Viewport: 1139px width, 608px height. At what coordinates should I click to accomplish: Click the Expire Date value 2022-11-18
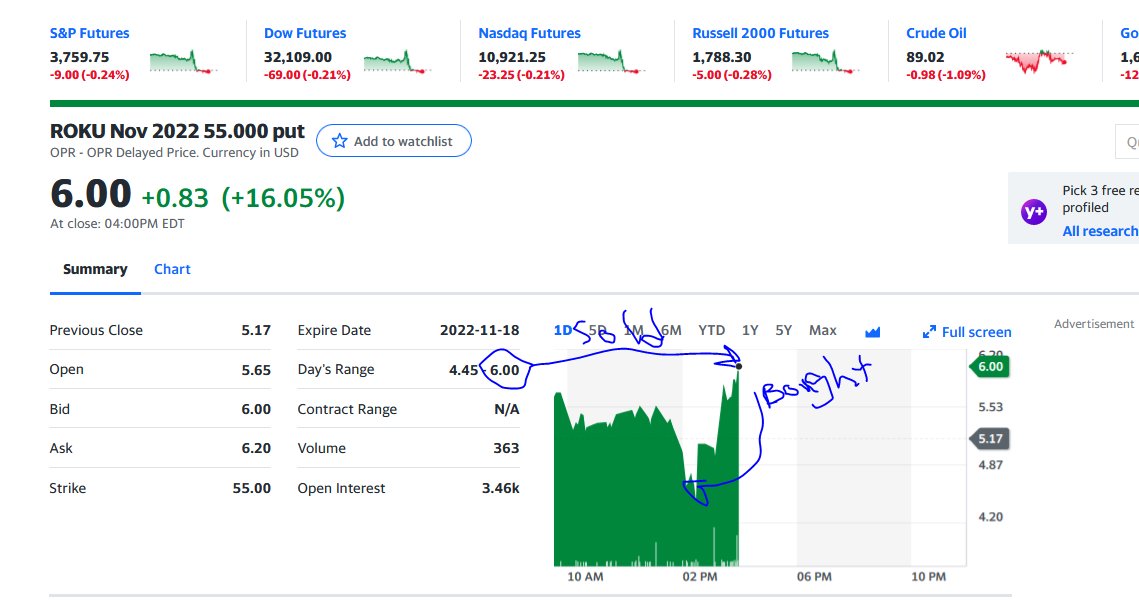coord(479,331)
